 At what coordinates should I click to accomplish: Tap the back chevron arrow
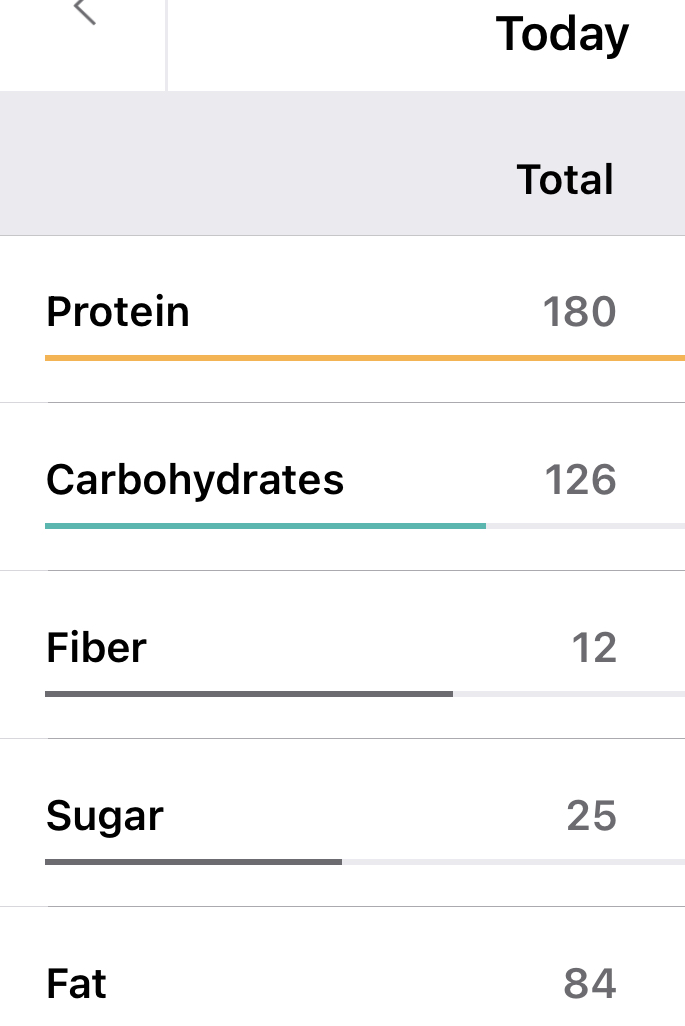coord(85,12)
